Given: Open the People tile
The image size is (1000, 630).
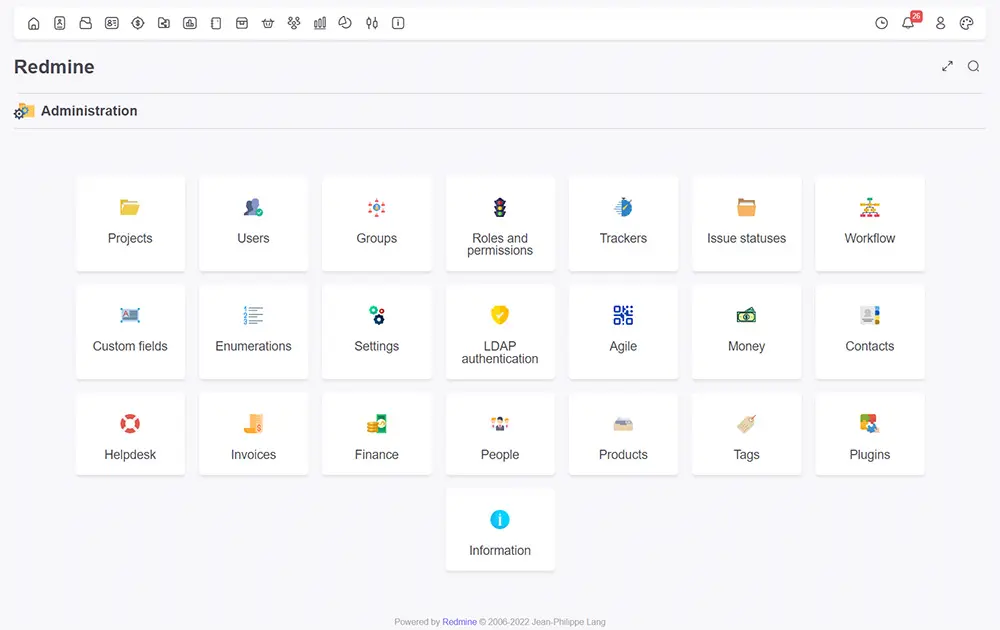Looking at the screenshot, I should [x=500, y=434].
